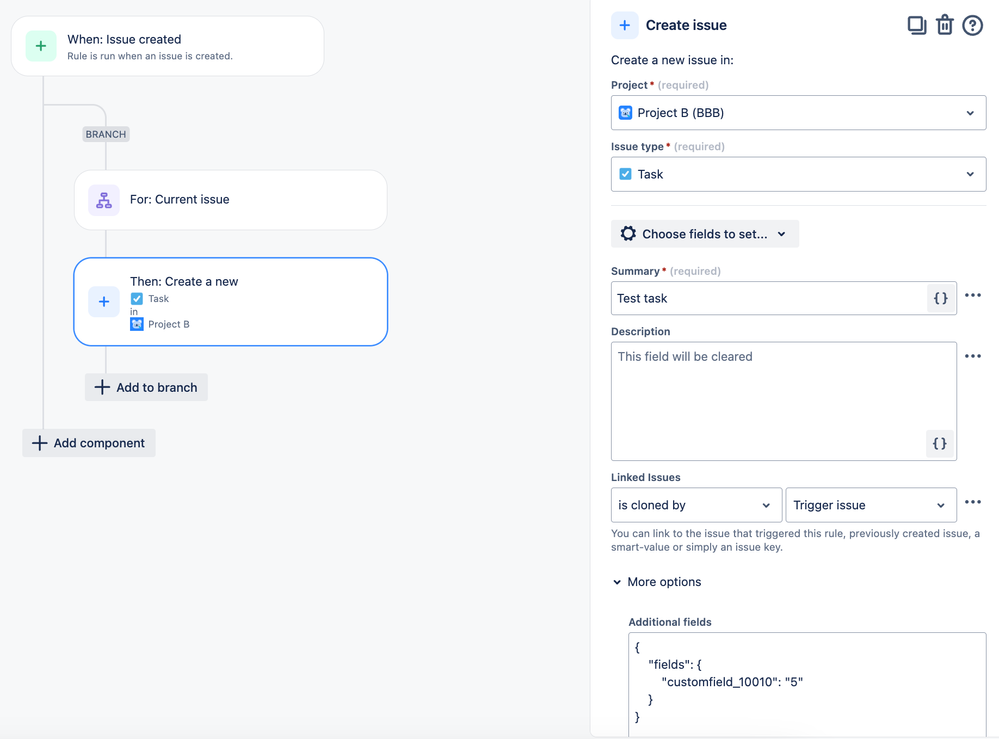Open the Trigger issue dropdown
The height and width of the screenshot is (739, 999).
tap(870, 505)
